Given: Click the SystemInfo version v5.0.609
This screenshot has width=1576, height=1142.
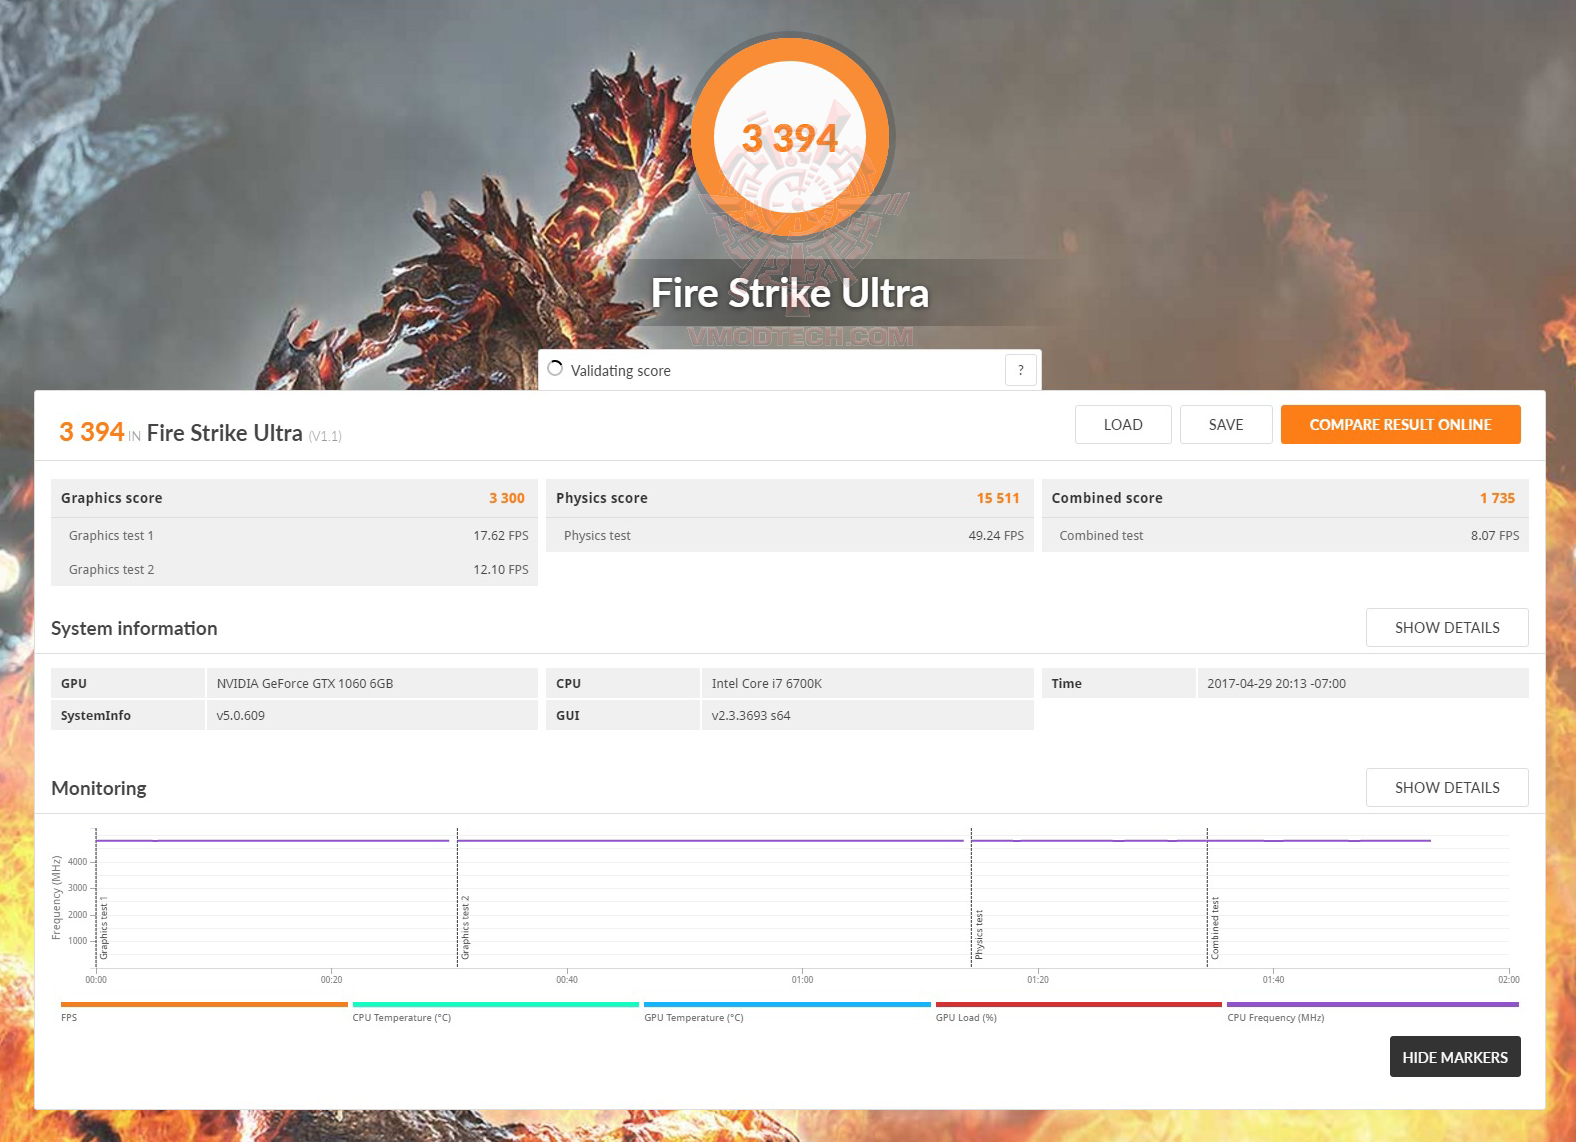Looking at the screenshot, I should pyautogui.click(x=241, y=716).
